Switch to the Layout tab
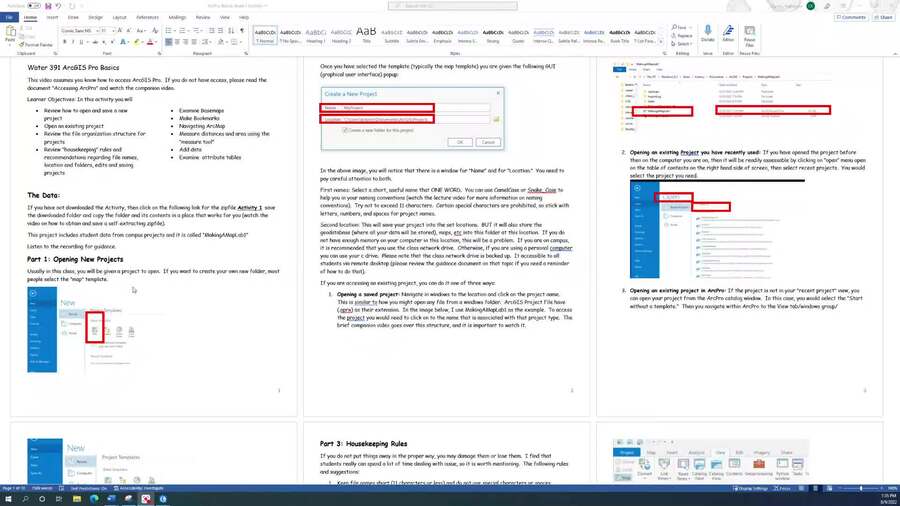 tap(119, 17)
